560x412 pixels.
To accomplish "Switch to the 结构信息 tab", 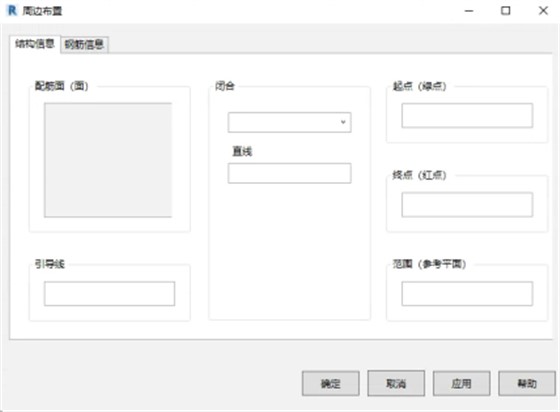I will 35,44.
